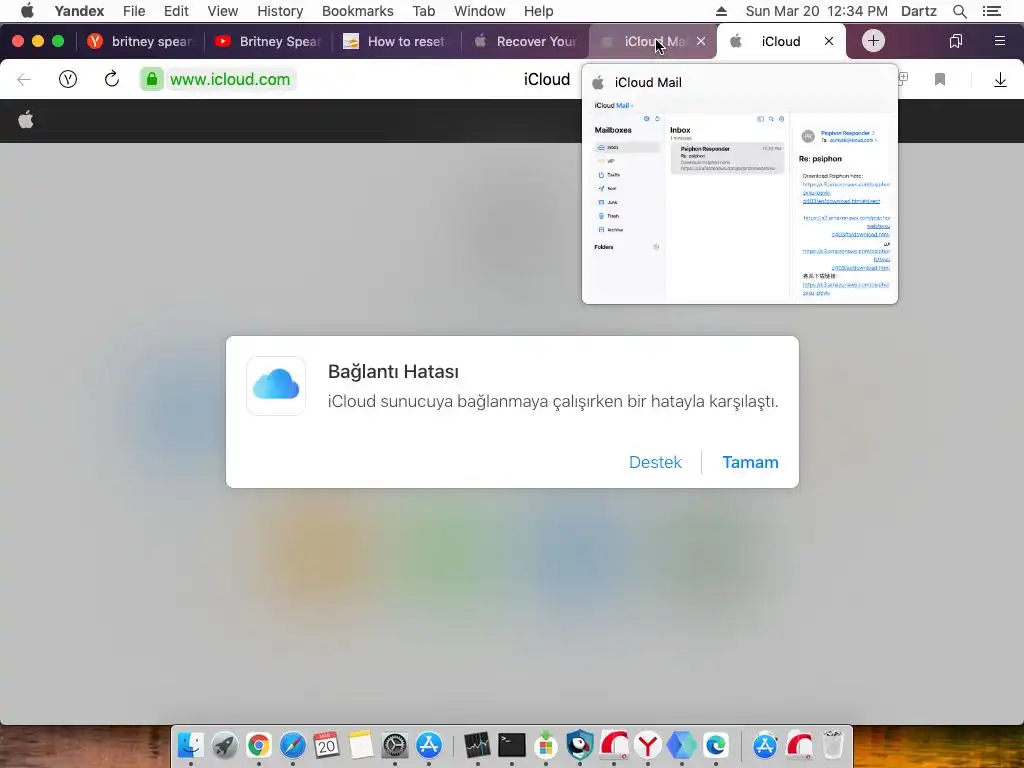Viewport: 1024px width, 768px height.
Task: Open the Yandex hamburger menu
Action: click(1000, 41)
